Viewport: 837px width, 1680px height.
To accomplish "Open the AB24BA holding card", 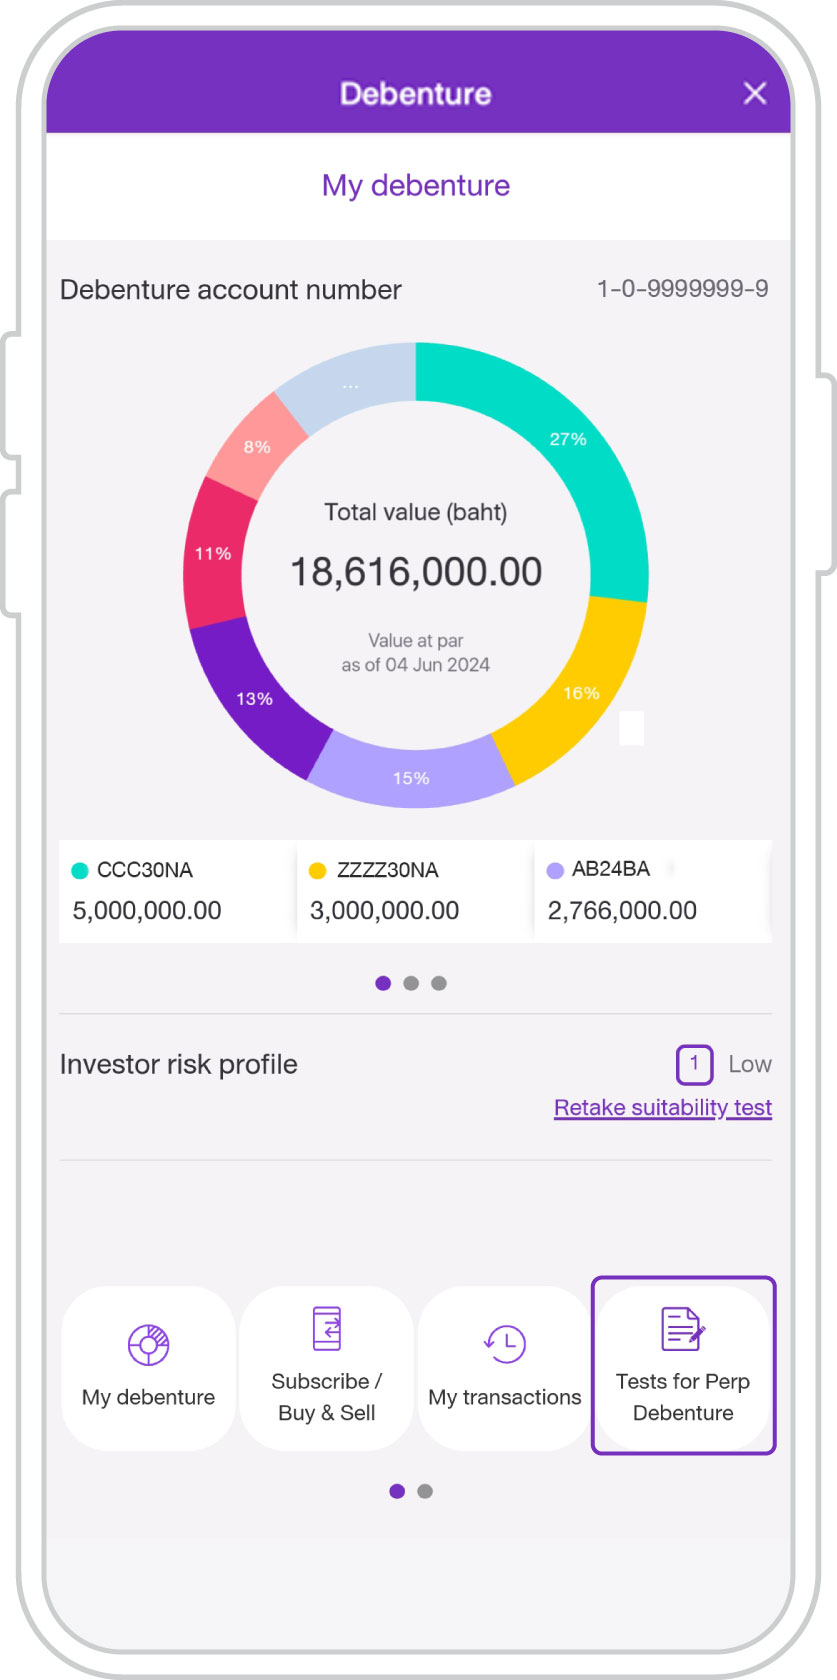I will pyautogui.click(x=653, y=891).
